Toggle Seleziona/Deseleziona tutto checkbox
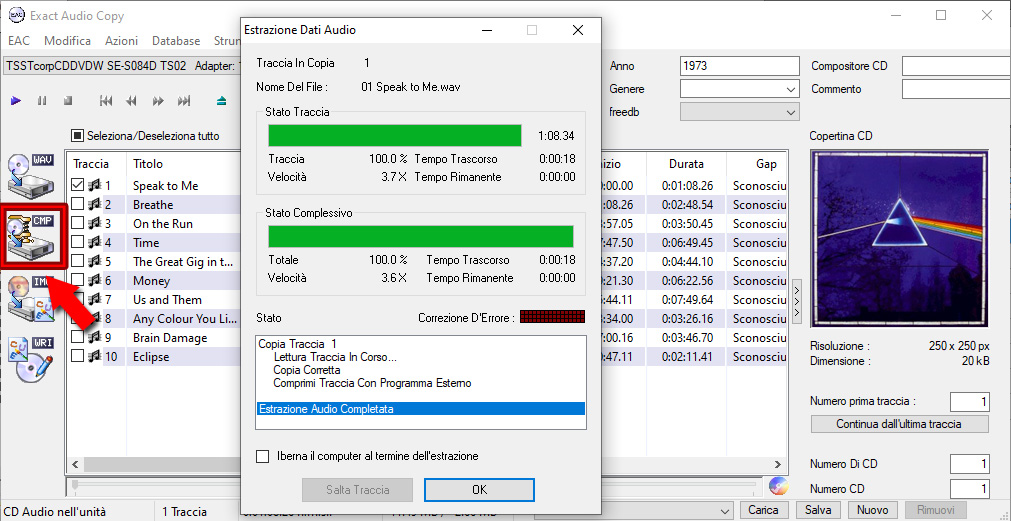Viewport: 1011px width, 521px height. [x=77, y=136]
